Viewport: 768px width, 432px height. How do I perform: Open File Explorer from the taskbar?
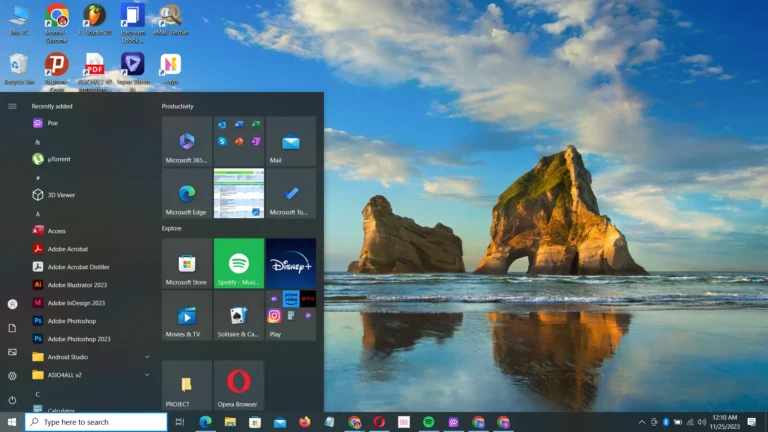click(x=230, y=422)
